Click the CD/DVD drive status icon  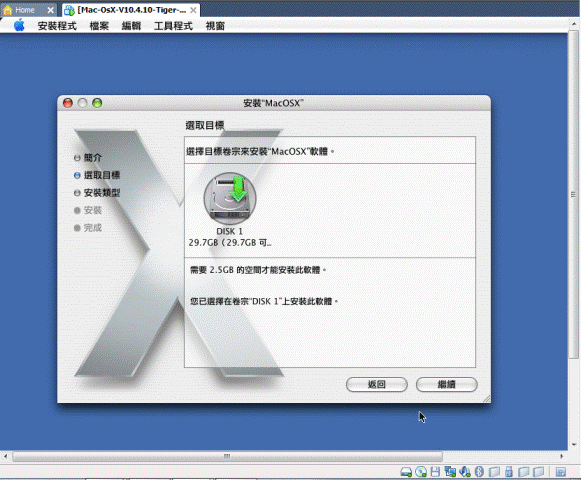coord(421,471)
